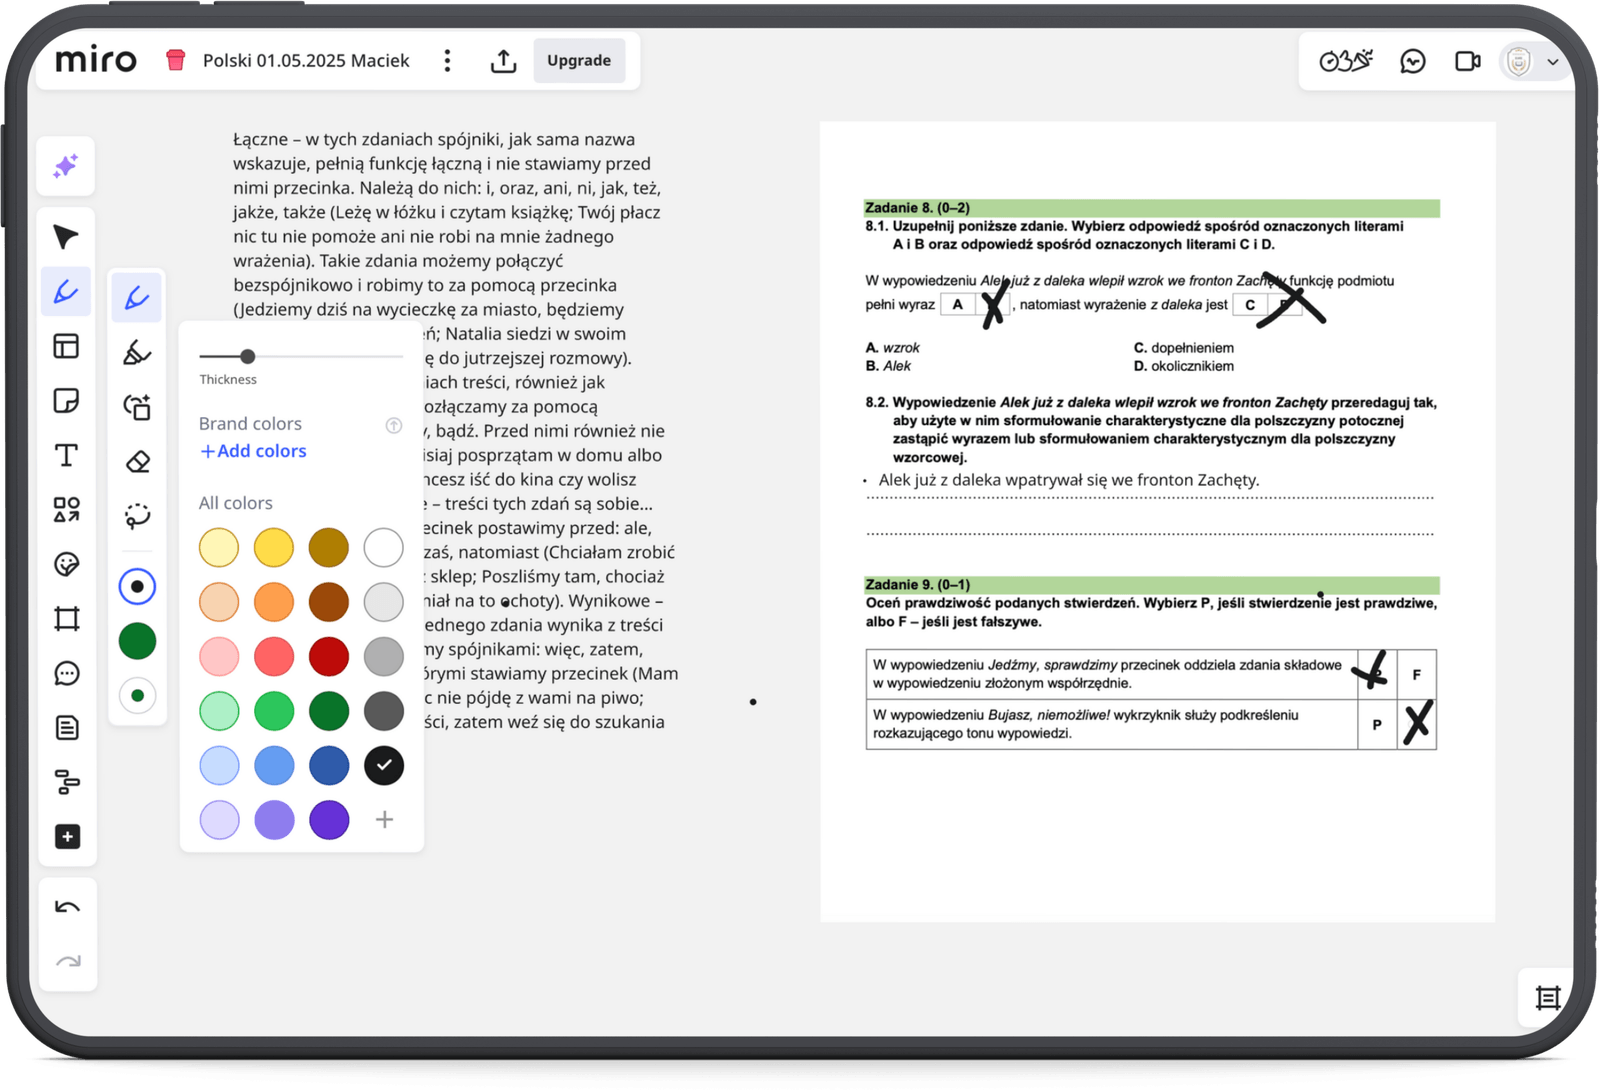1600x1092 pixels.
Task: Open the comment tool
Action: (66, 673)
